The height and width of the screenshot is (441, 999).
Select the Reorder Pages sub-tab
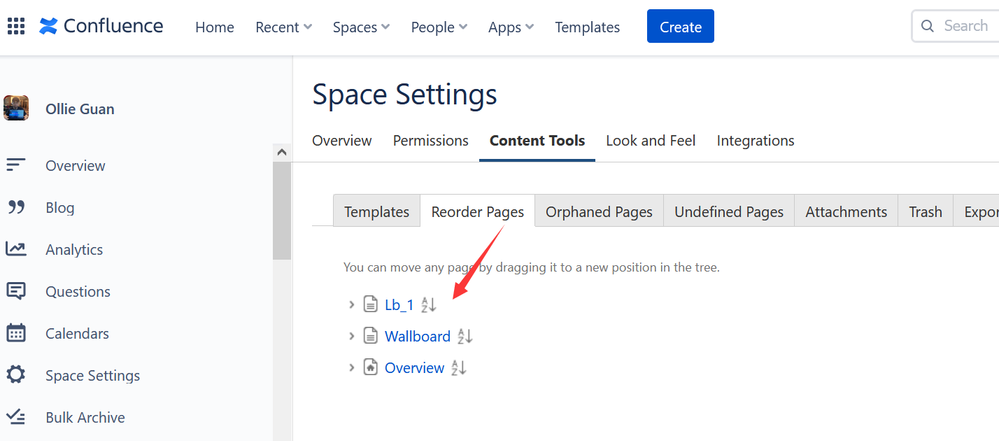[x=478, y=212]
